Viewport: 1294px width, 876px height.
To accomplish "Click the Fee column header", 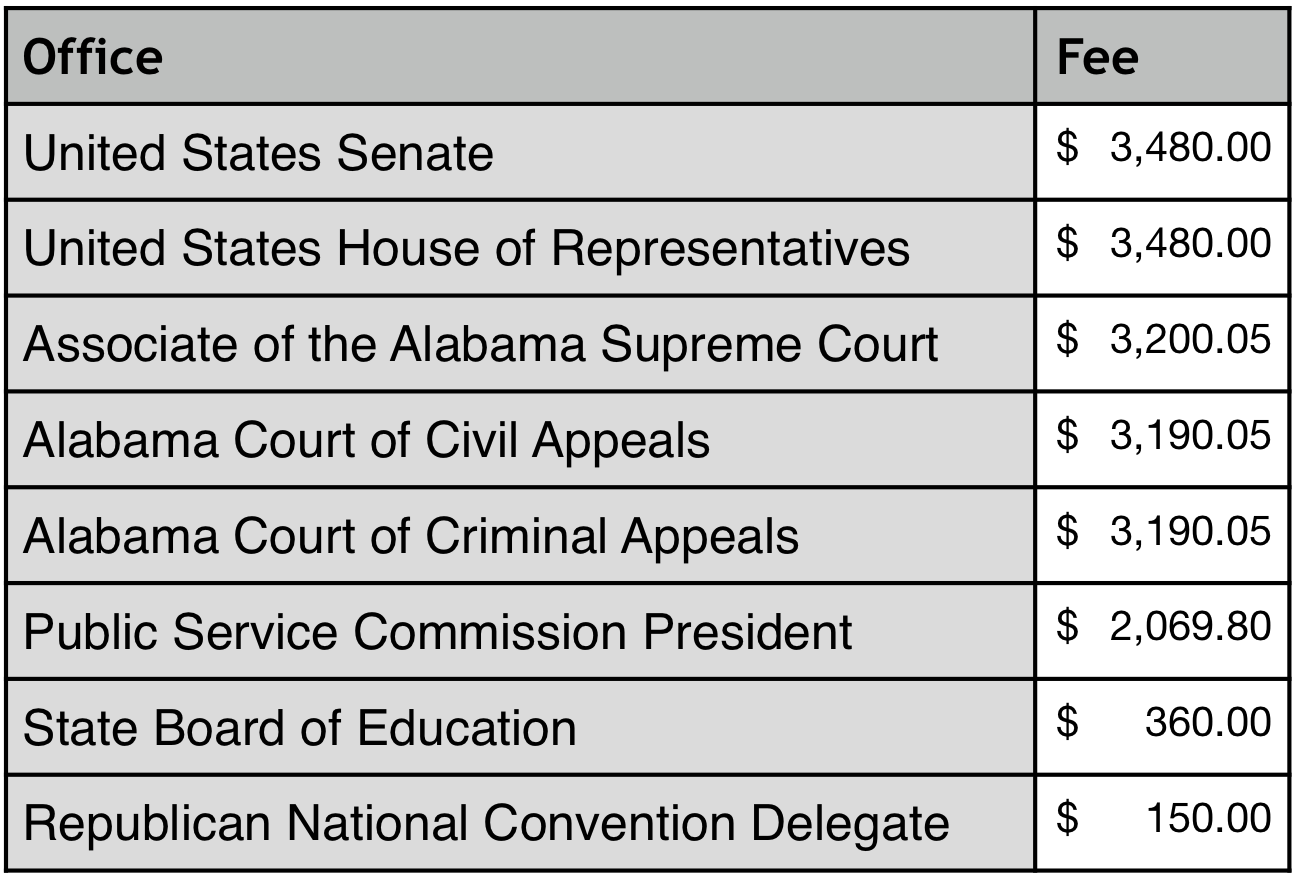I will point(1097,57).
